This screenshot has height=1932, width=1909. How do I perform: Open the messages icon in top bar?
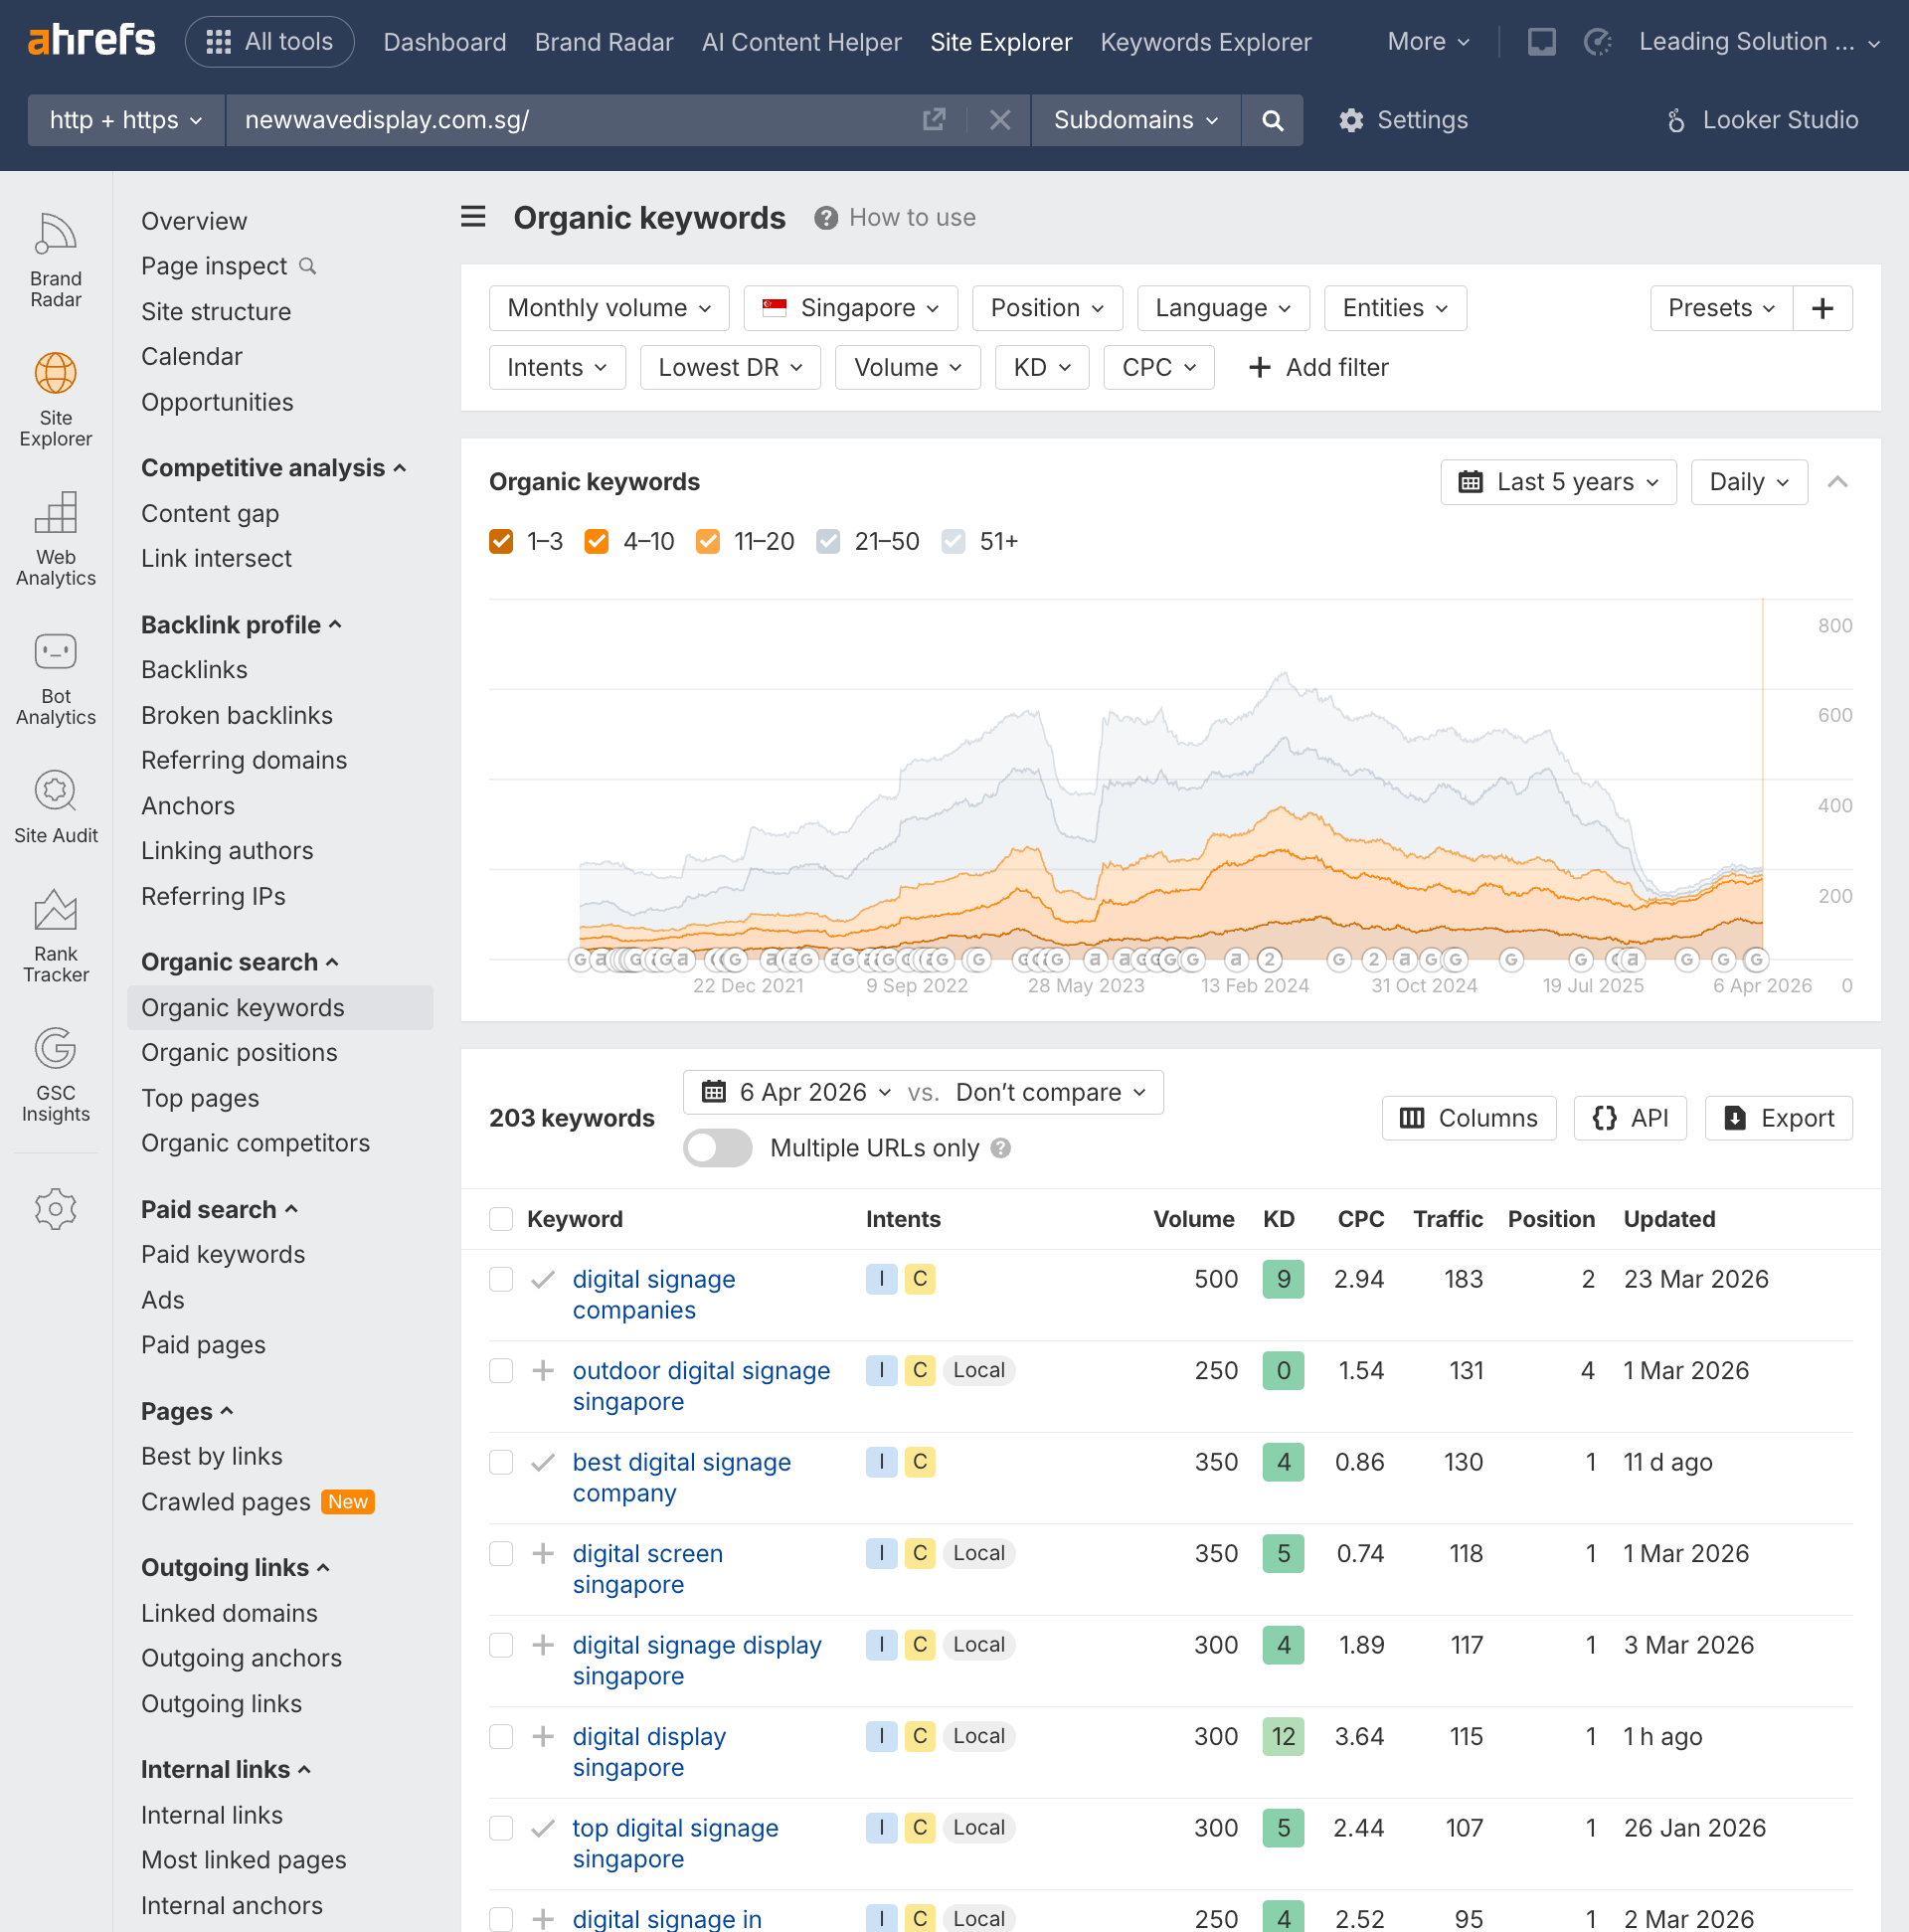point(1541,41)
